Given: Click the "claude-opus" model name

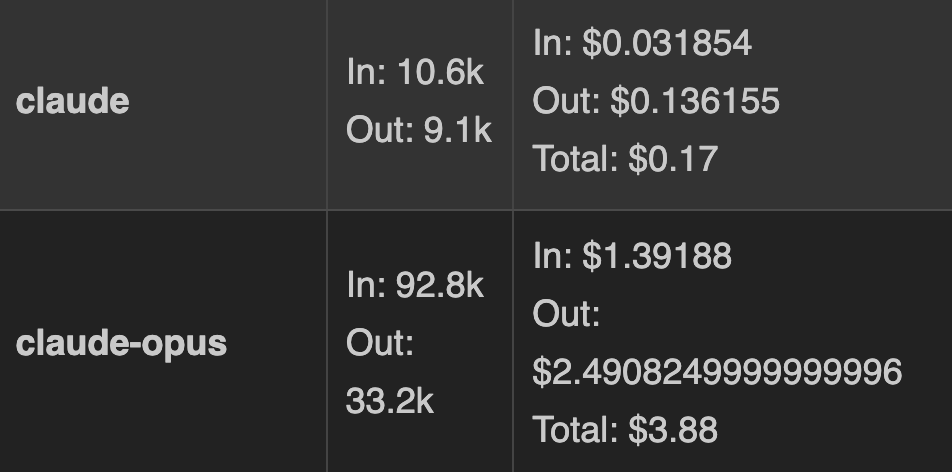Looking at the screenshot, I should 121,343.
